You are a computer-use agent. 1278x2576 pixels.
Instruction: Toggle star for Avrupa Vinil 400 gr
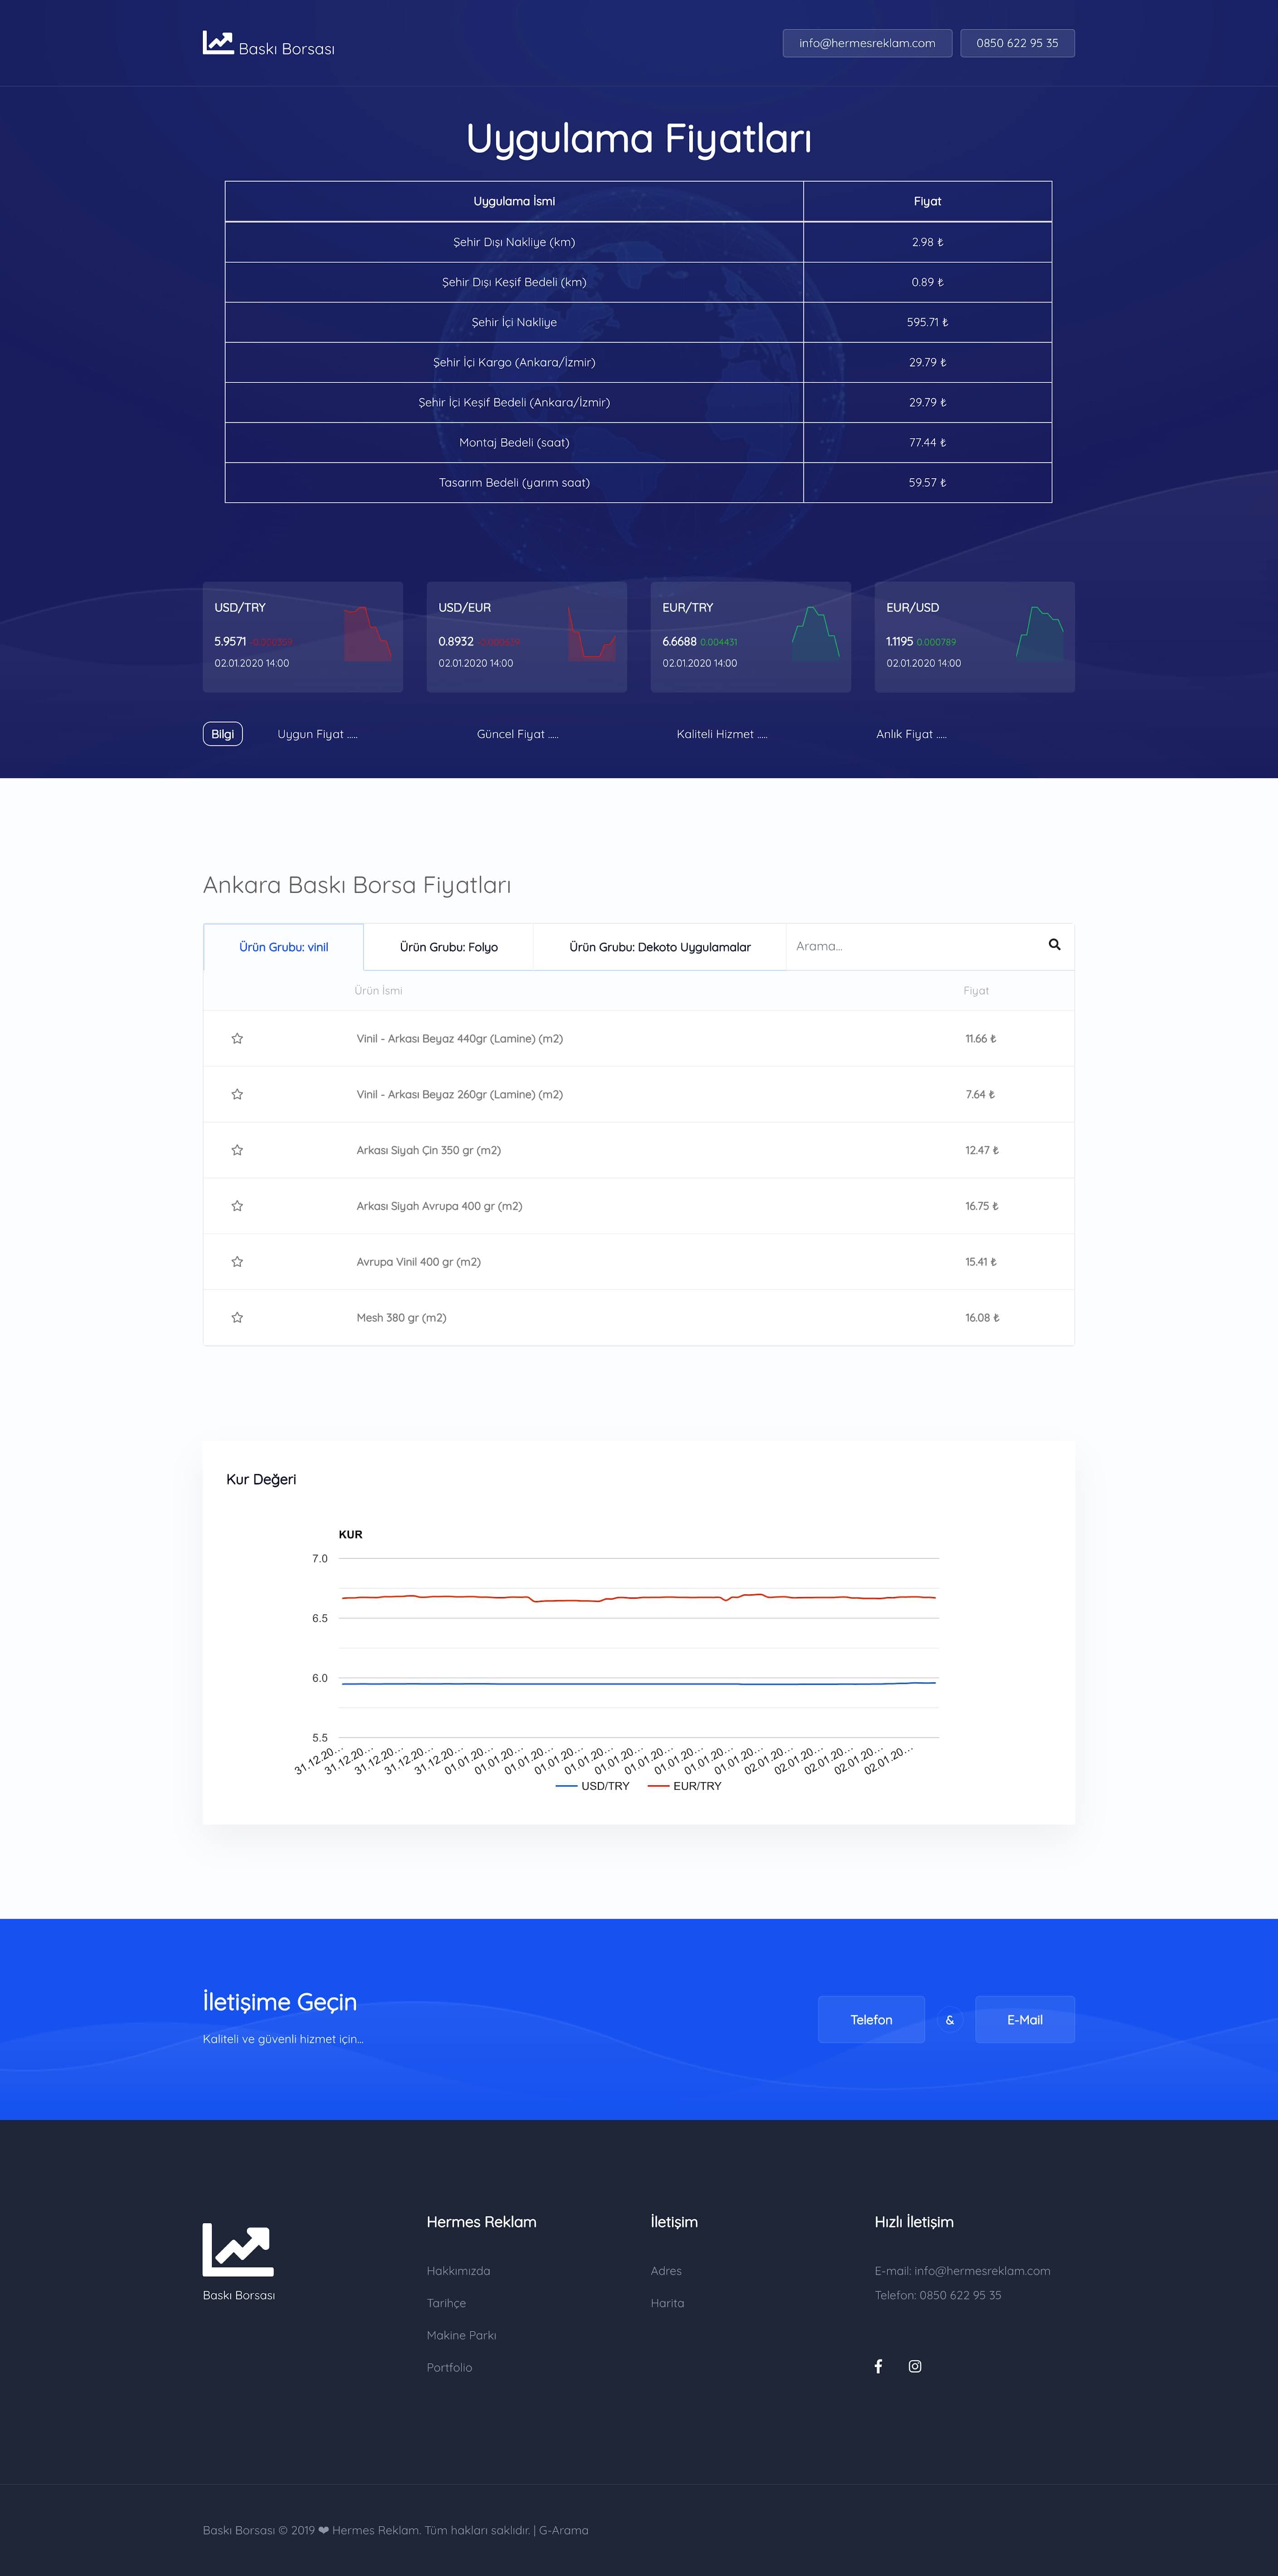(x=237, y=1262)
